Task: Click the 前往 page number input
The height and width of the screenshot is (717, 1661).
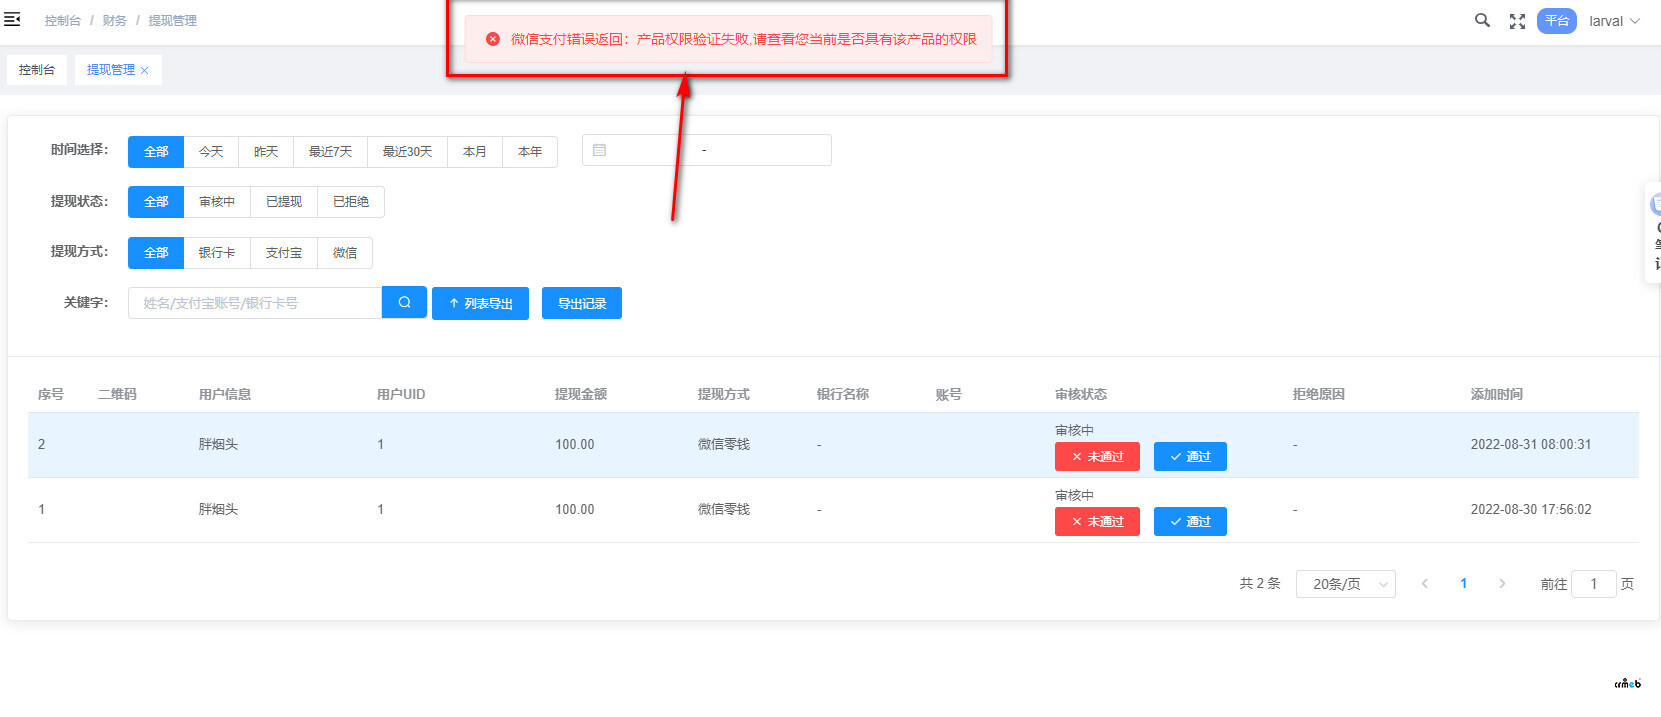Action: [x=1593, y=584]
